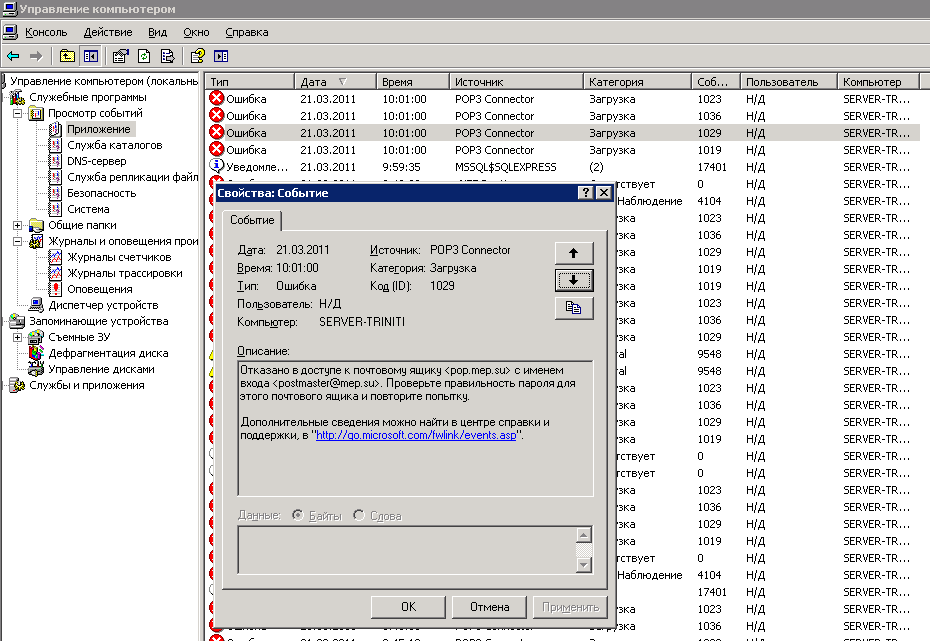Click the DNS-сервер log icon

click(x=55, y=161)
